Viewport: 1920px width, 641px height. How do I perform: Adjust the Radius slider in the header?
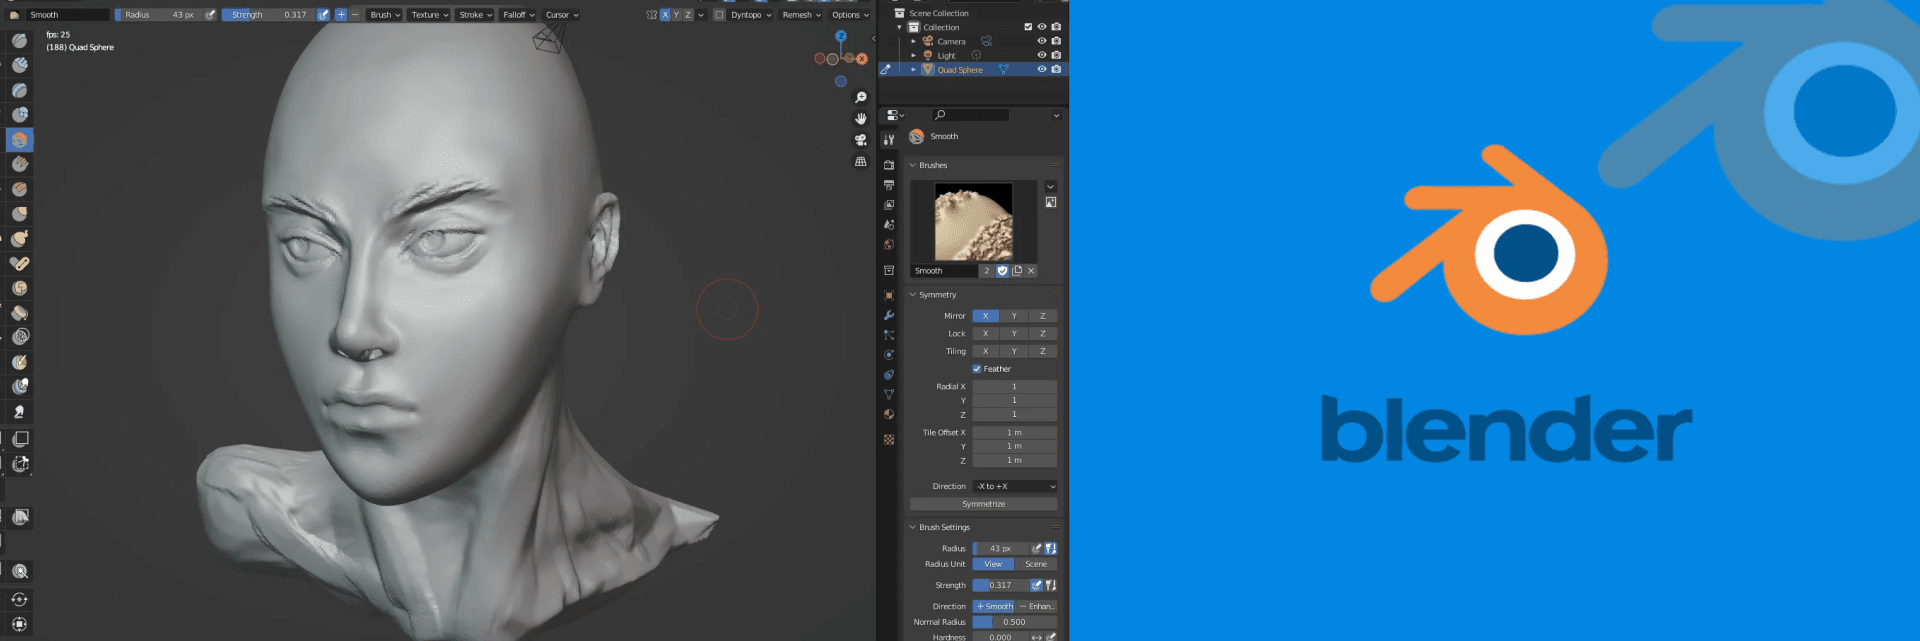pyautogui.click(x=159, y=15)
